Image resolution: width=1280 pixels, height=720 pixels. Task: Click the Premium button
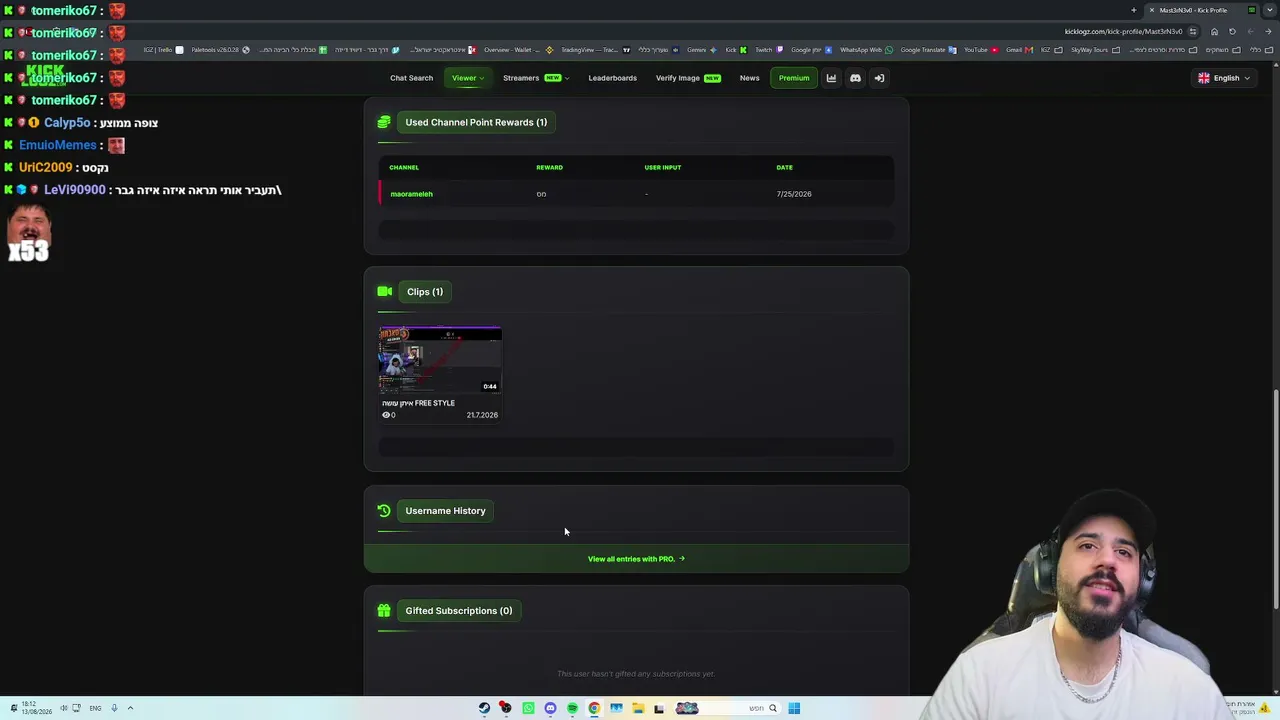click(794, 78)
